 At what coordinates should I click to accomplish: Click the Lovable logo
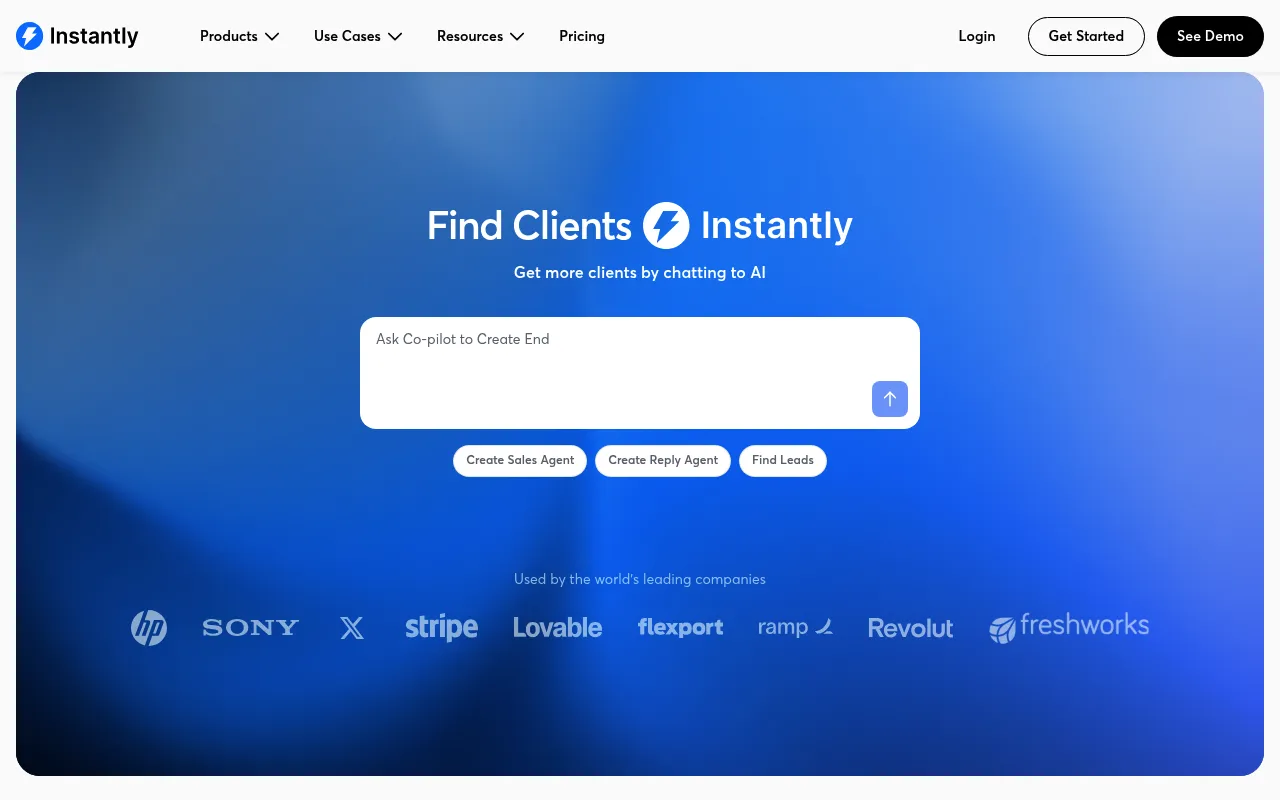[558, 628]
